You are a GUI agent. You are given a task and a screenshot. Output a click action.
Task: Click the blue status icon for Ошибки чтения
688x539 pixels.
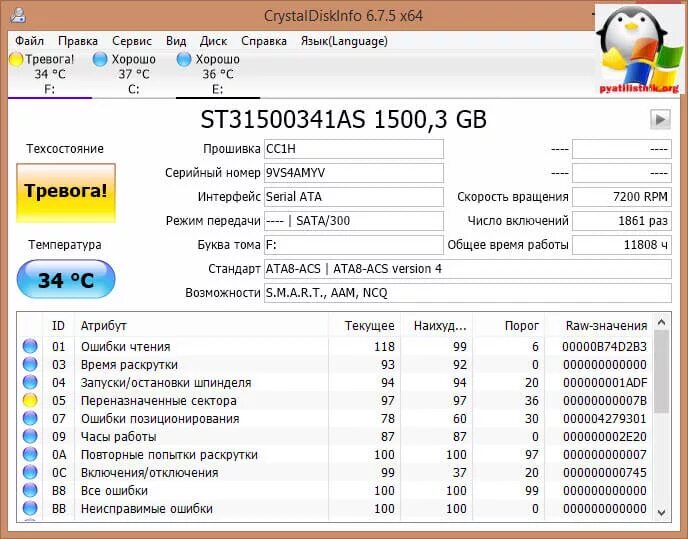[x=30, y=346]
